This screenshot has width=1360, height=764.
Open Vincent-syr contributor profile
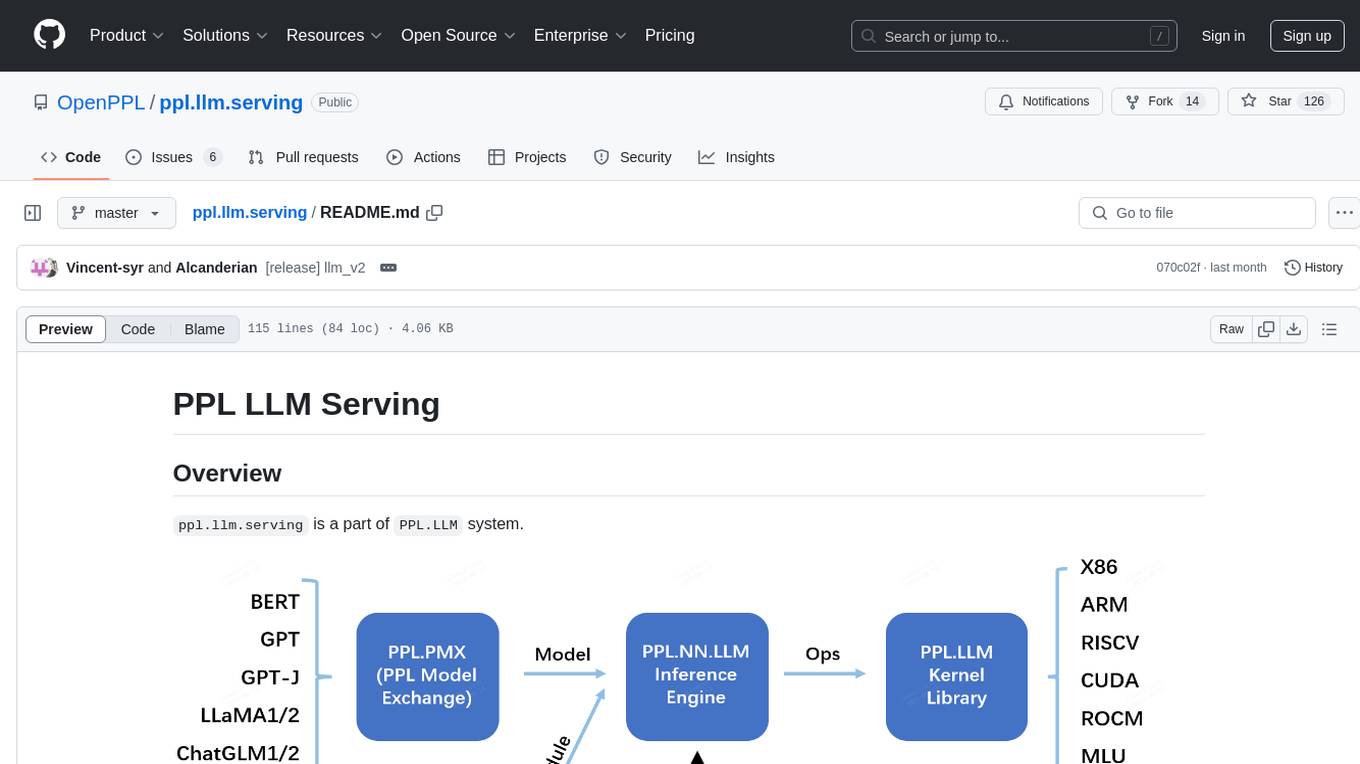(105, 267)
